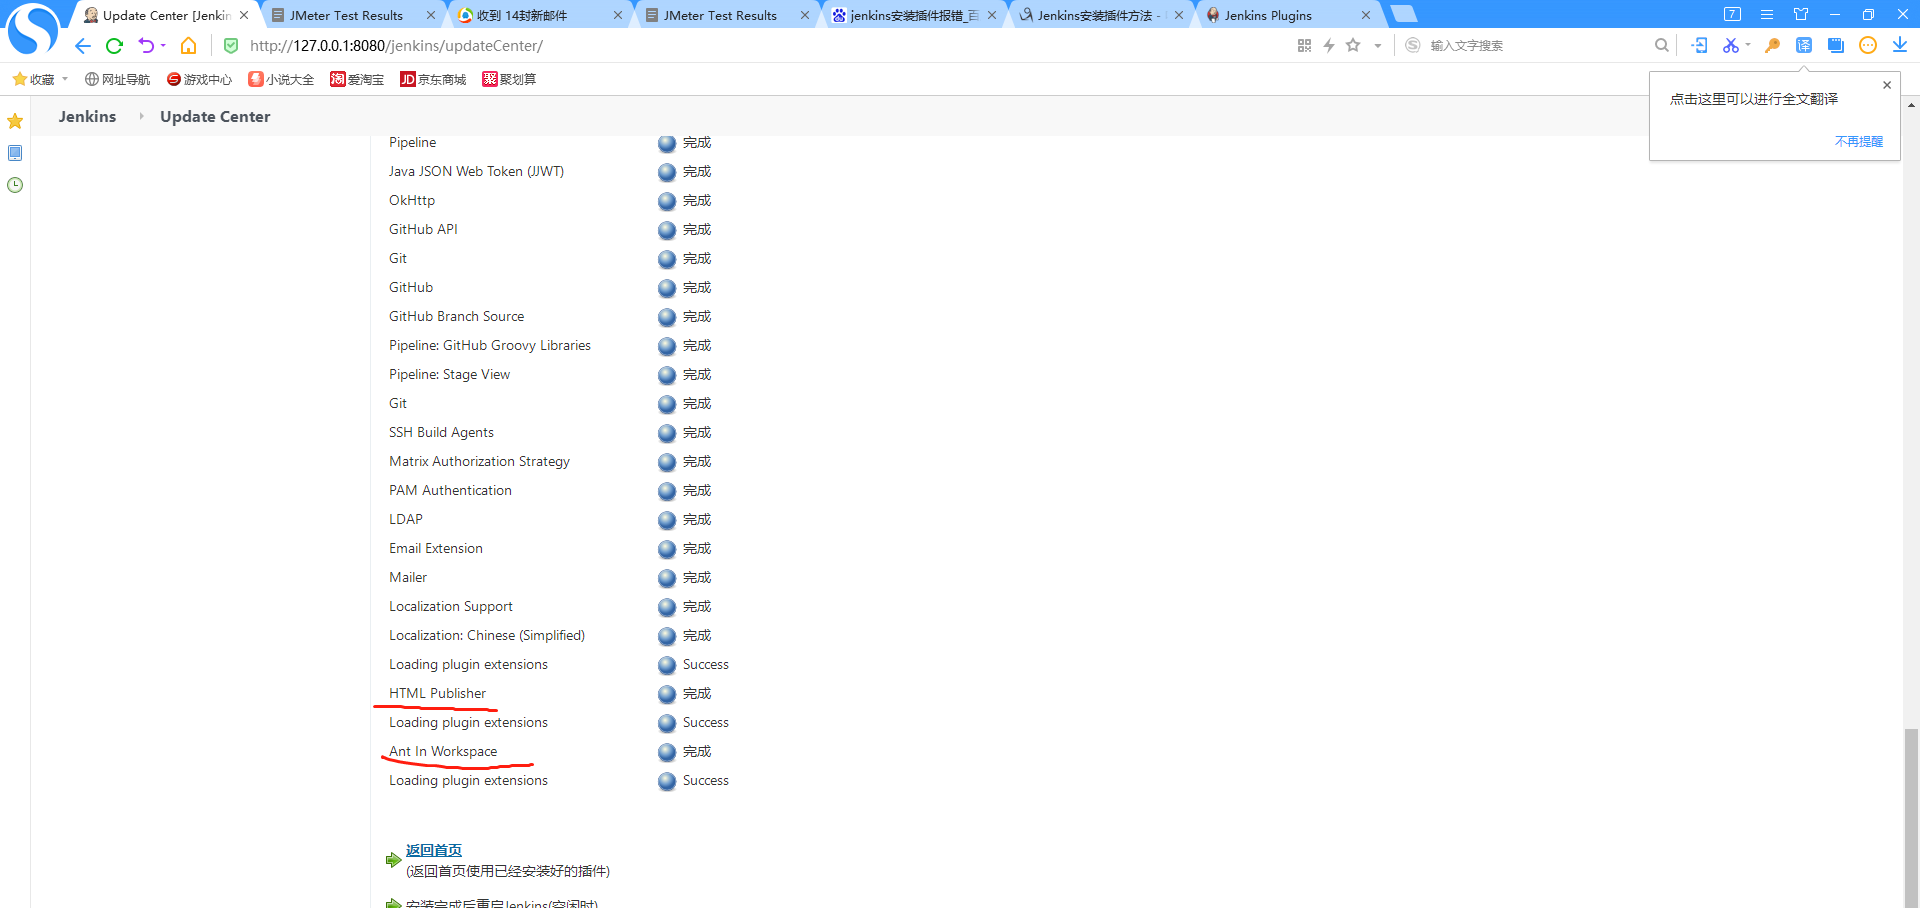Open the 收藏 bookmarks menu
Screen dimensions: 1920x908
coord(40,79)
